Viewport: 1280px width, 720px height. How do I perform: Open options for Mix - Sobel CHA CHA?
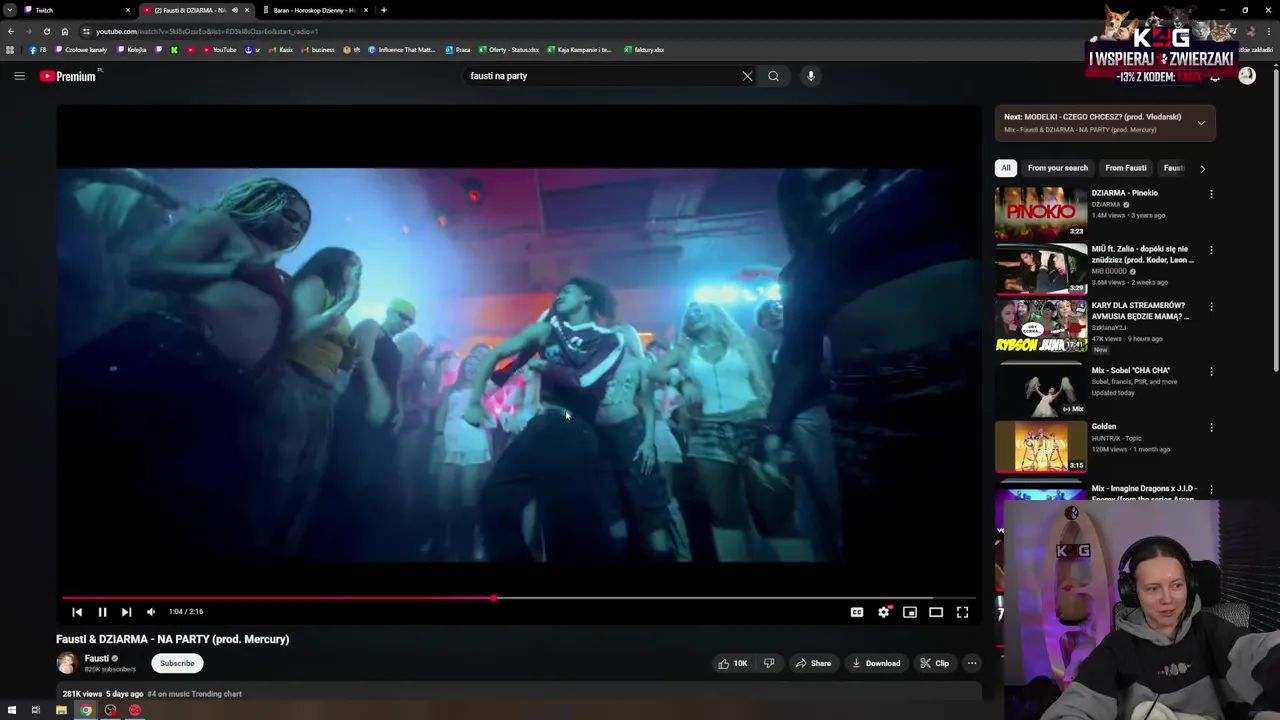(1211, 371)
